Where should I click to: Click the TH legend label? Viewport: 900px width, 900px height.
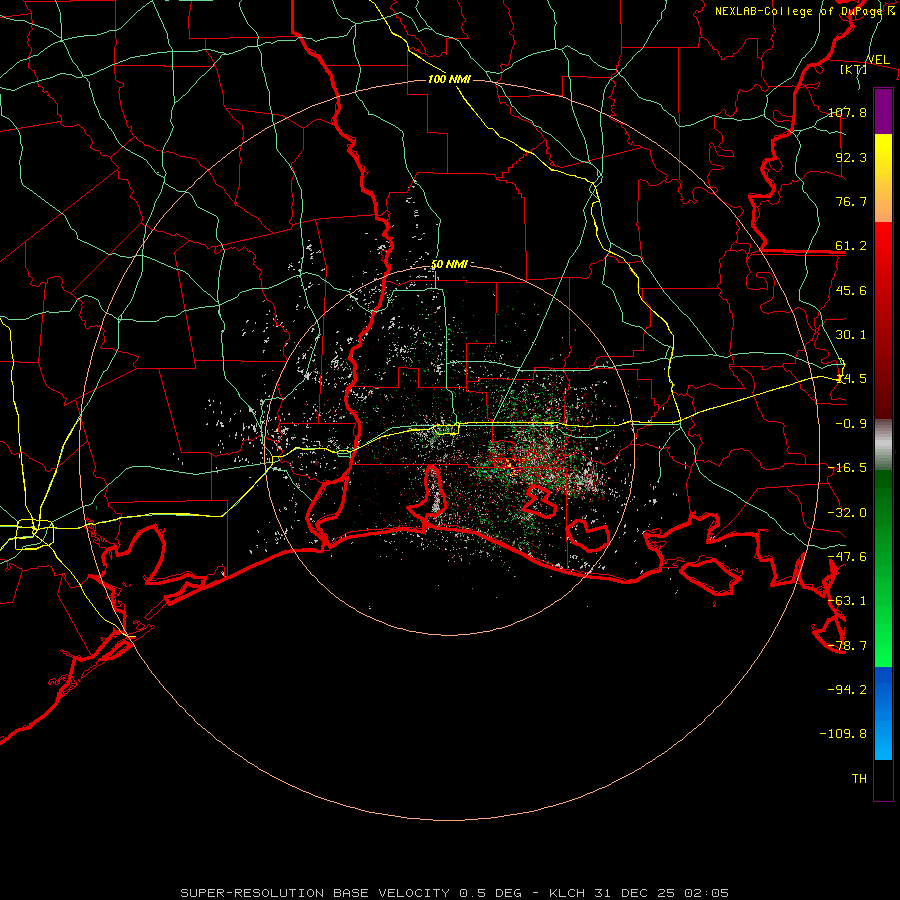[859, 779]
